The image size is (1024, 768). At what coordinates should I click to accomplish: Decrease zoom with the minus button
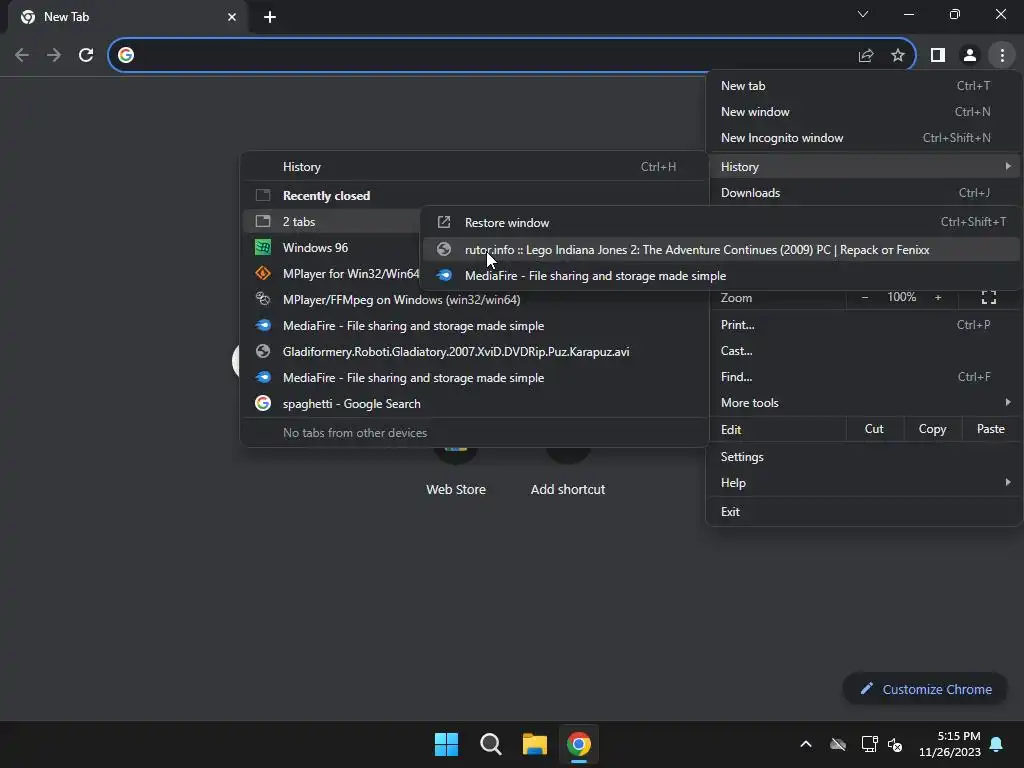click(x=865, y=298)
